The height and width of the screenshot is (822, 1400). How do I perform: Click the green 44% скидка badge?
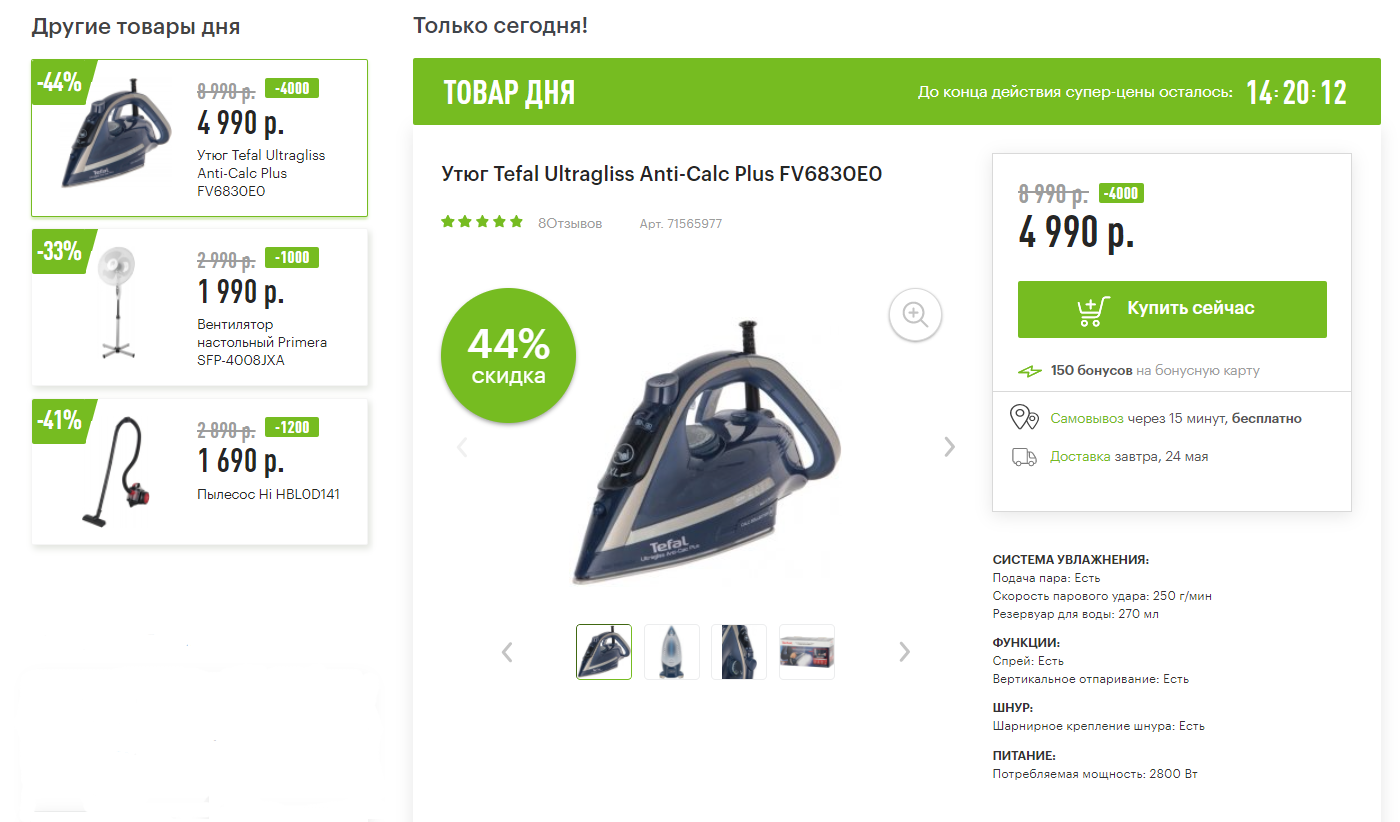click(x=509, y=356)
